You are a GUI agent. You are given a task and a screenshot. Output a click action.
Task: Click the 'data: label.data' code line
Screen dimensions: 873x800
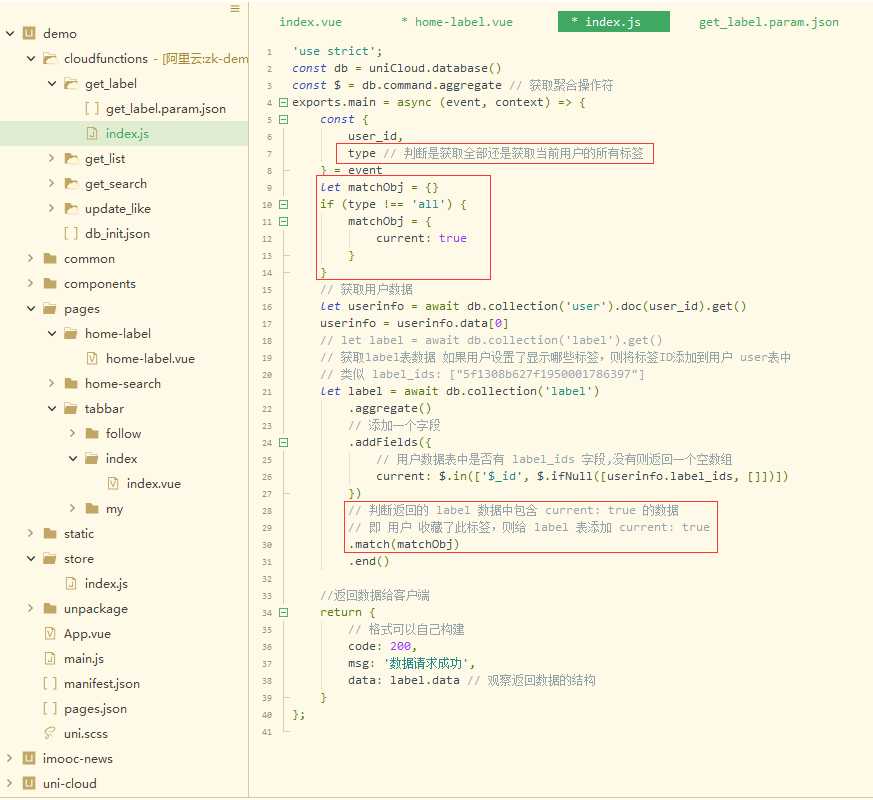pyautogui.click(x=404, y=680)
